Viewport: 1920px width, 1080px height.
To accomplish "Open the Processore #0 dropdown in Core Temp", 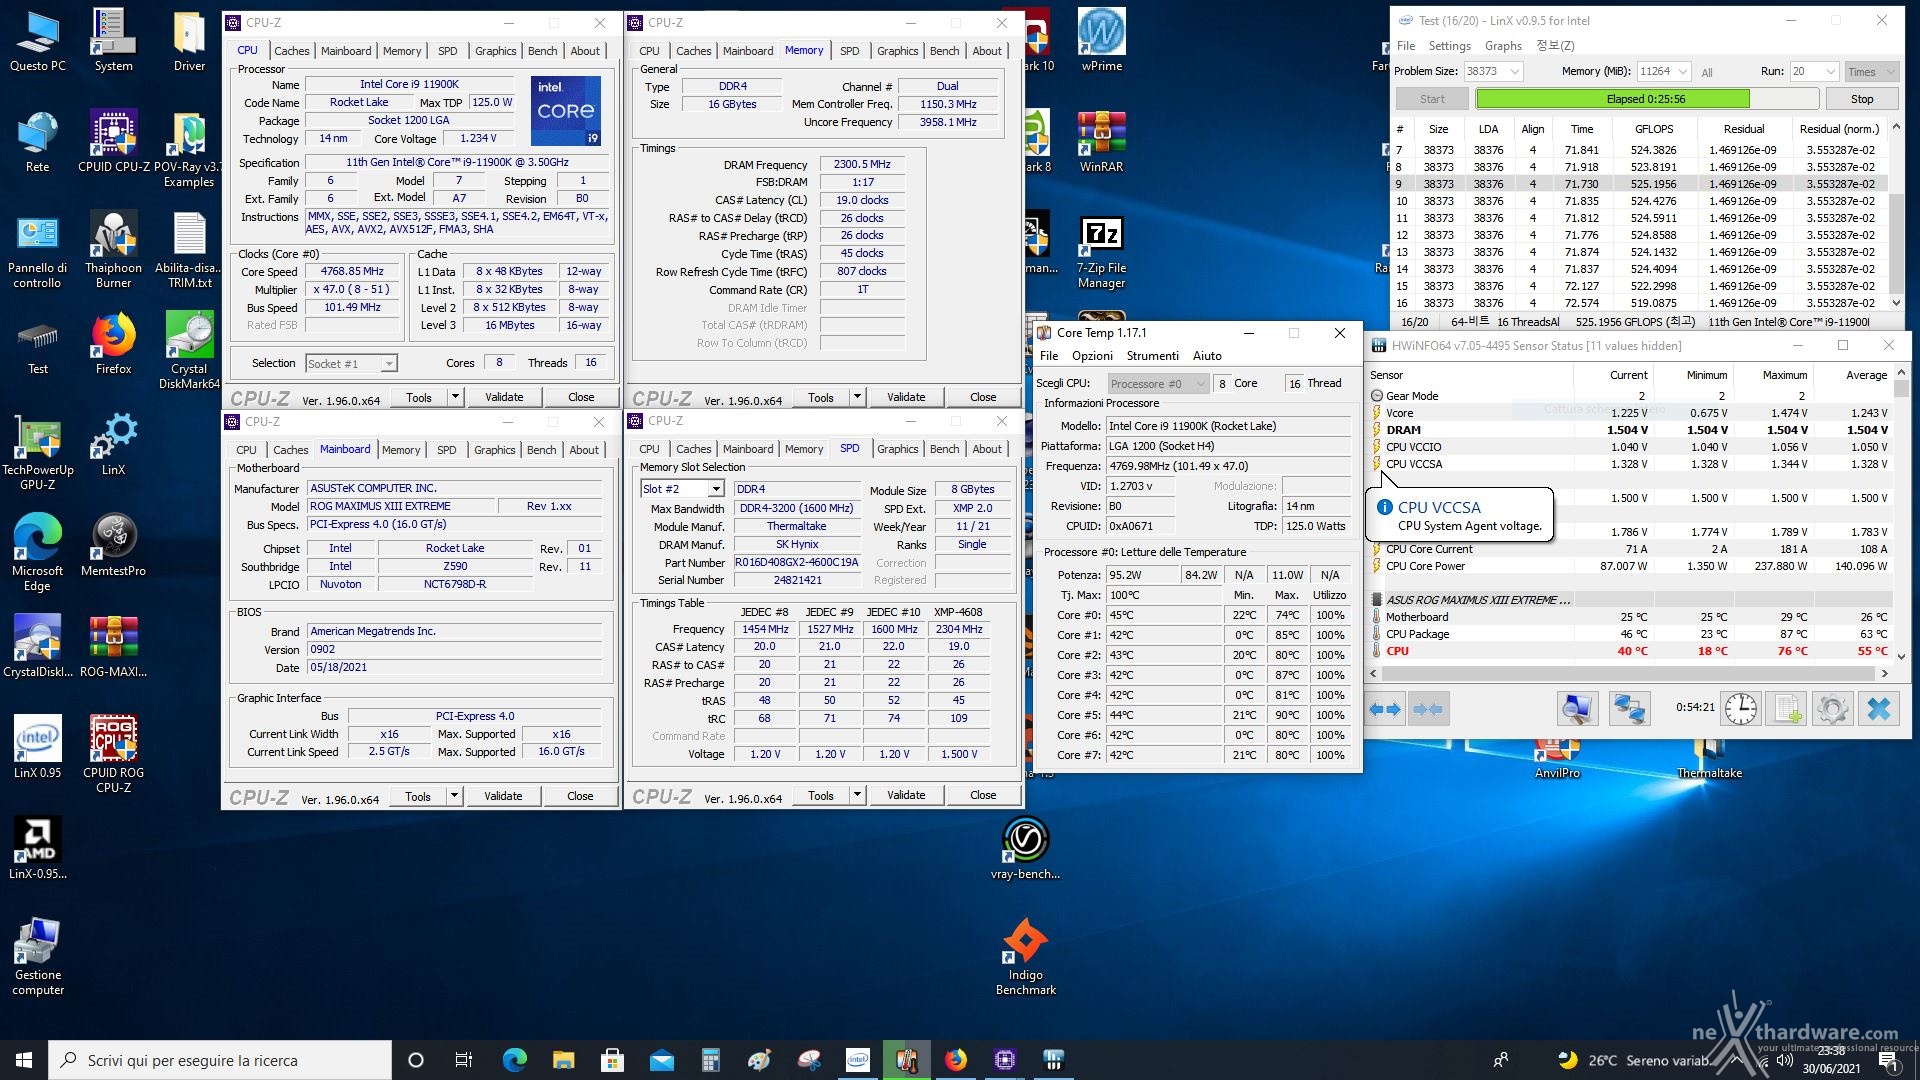I will [1159, 383].
